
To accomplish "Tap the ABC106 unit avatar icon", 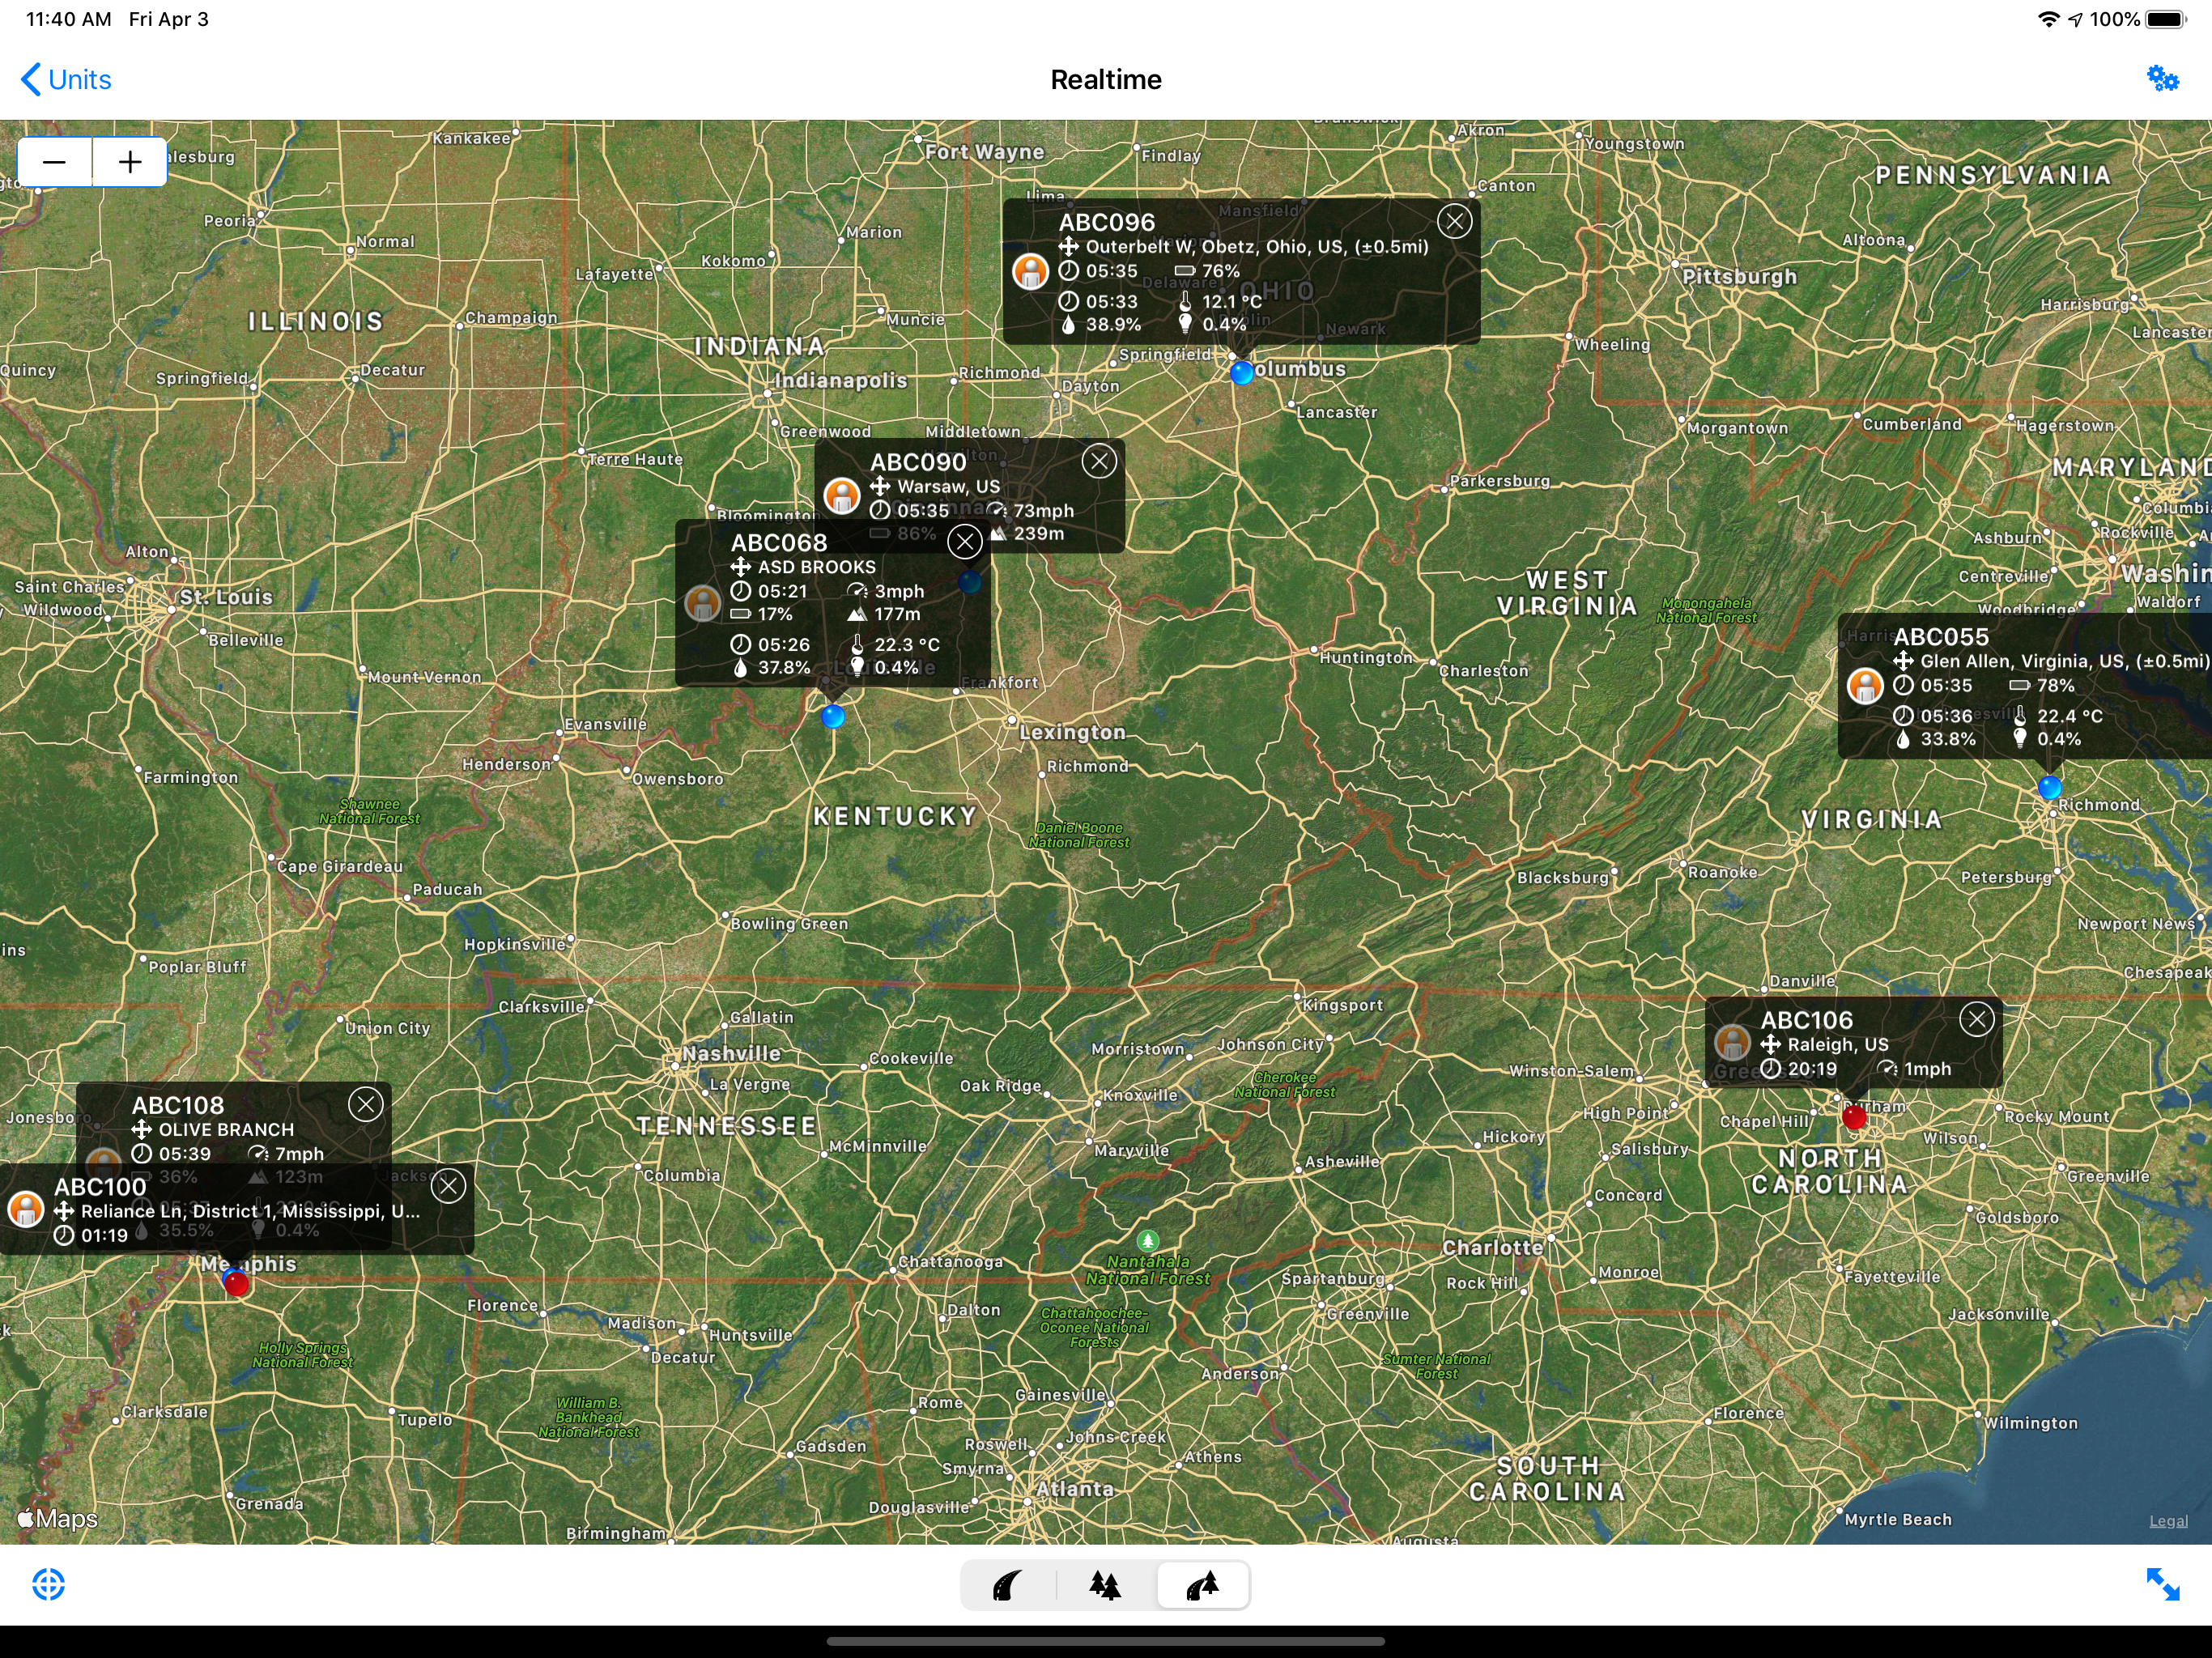I will point(1732,1043).
